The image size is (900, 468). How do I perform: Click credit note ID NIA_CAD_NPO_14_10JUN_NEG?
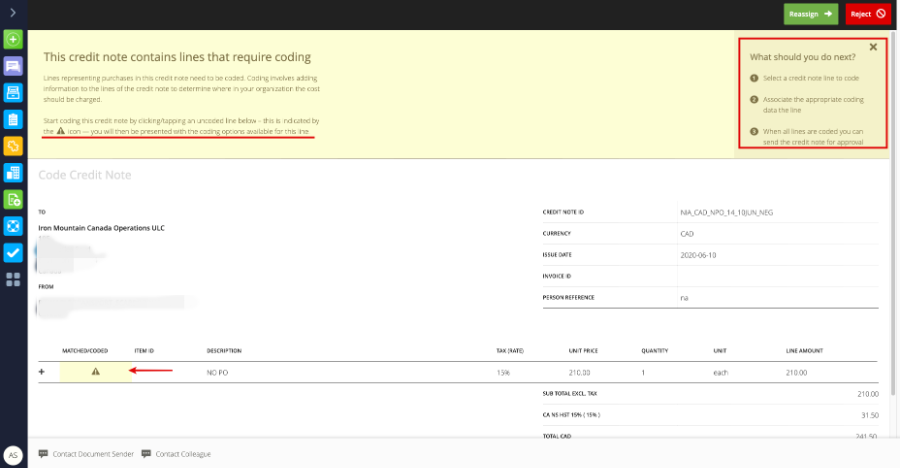tap(727, 212)
